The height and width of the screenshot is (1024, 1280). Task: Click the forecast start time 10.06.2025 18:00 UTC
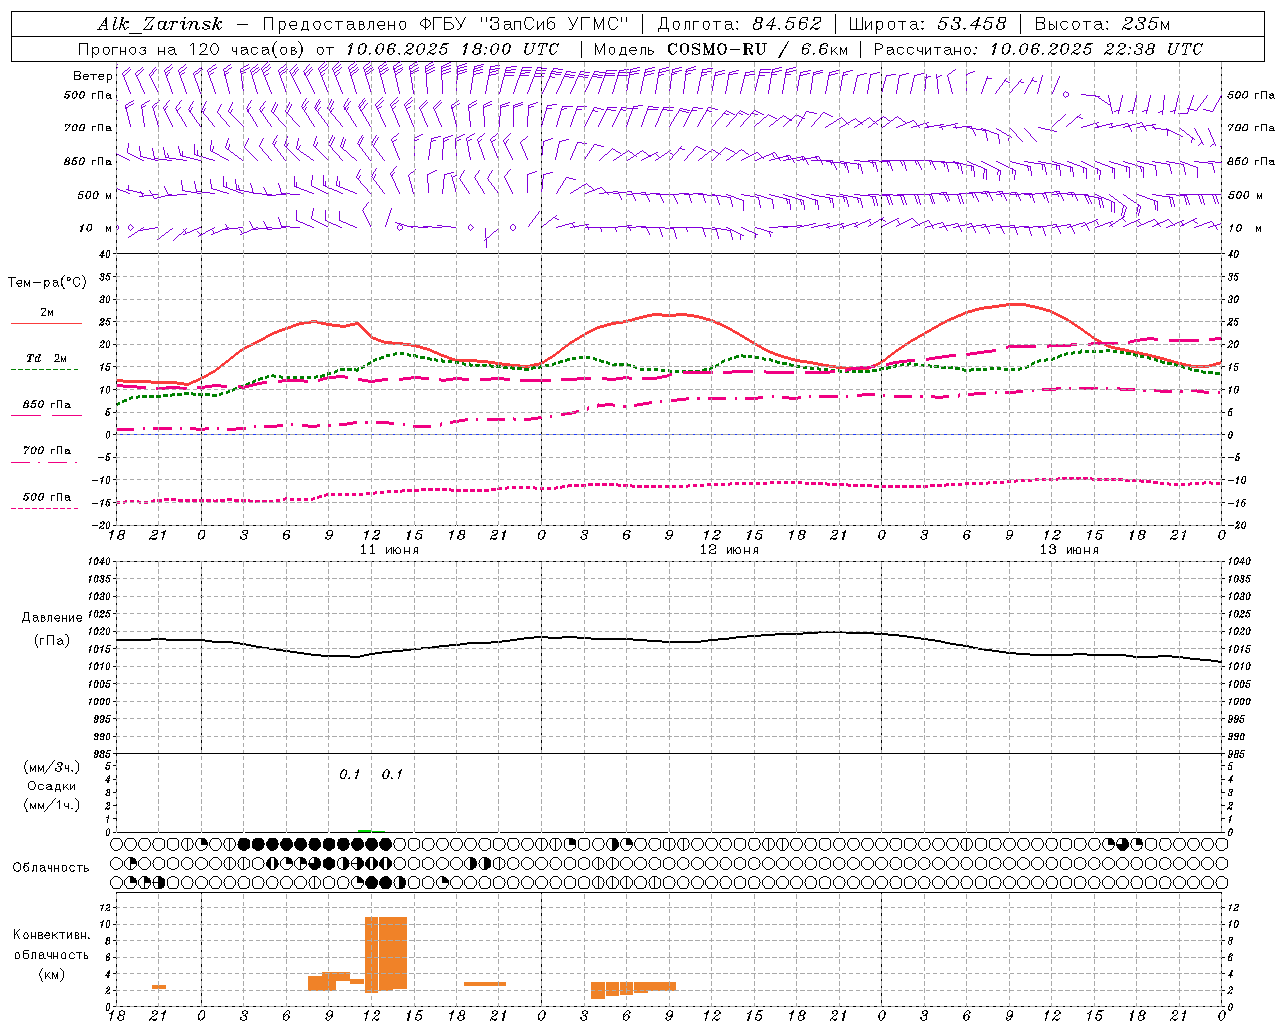452,49
